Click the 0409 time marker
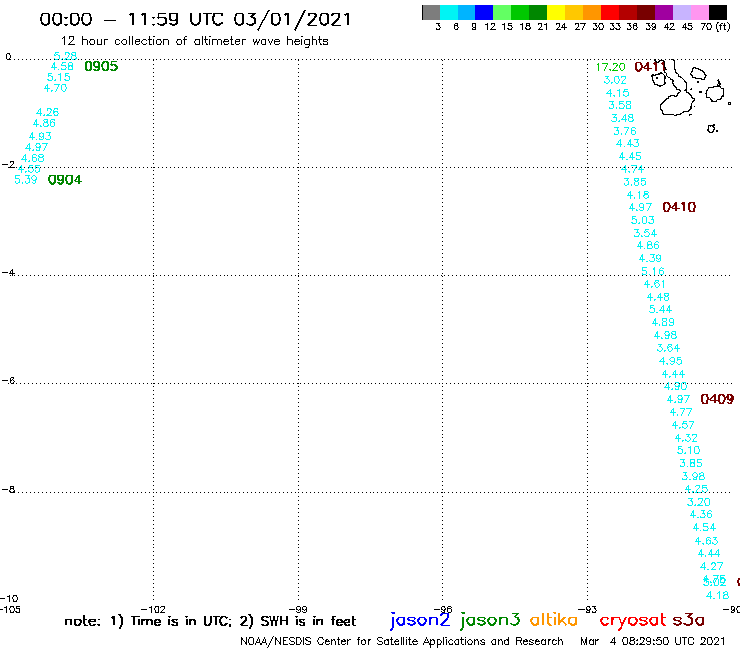740x650 pixels. [717, 399]
